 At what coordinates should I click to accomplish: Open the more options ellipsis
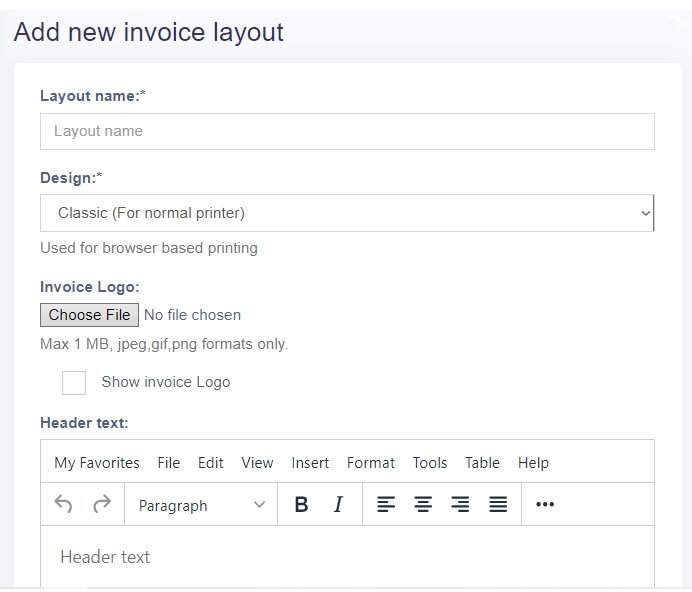tap(545, 505)
